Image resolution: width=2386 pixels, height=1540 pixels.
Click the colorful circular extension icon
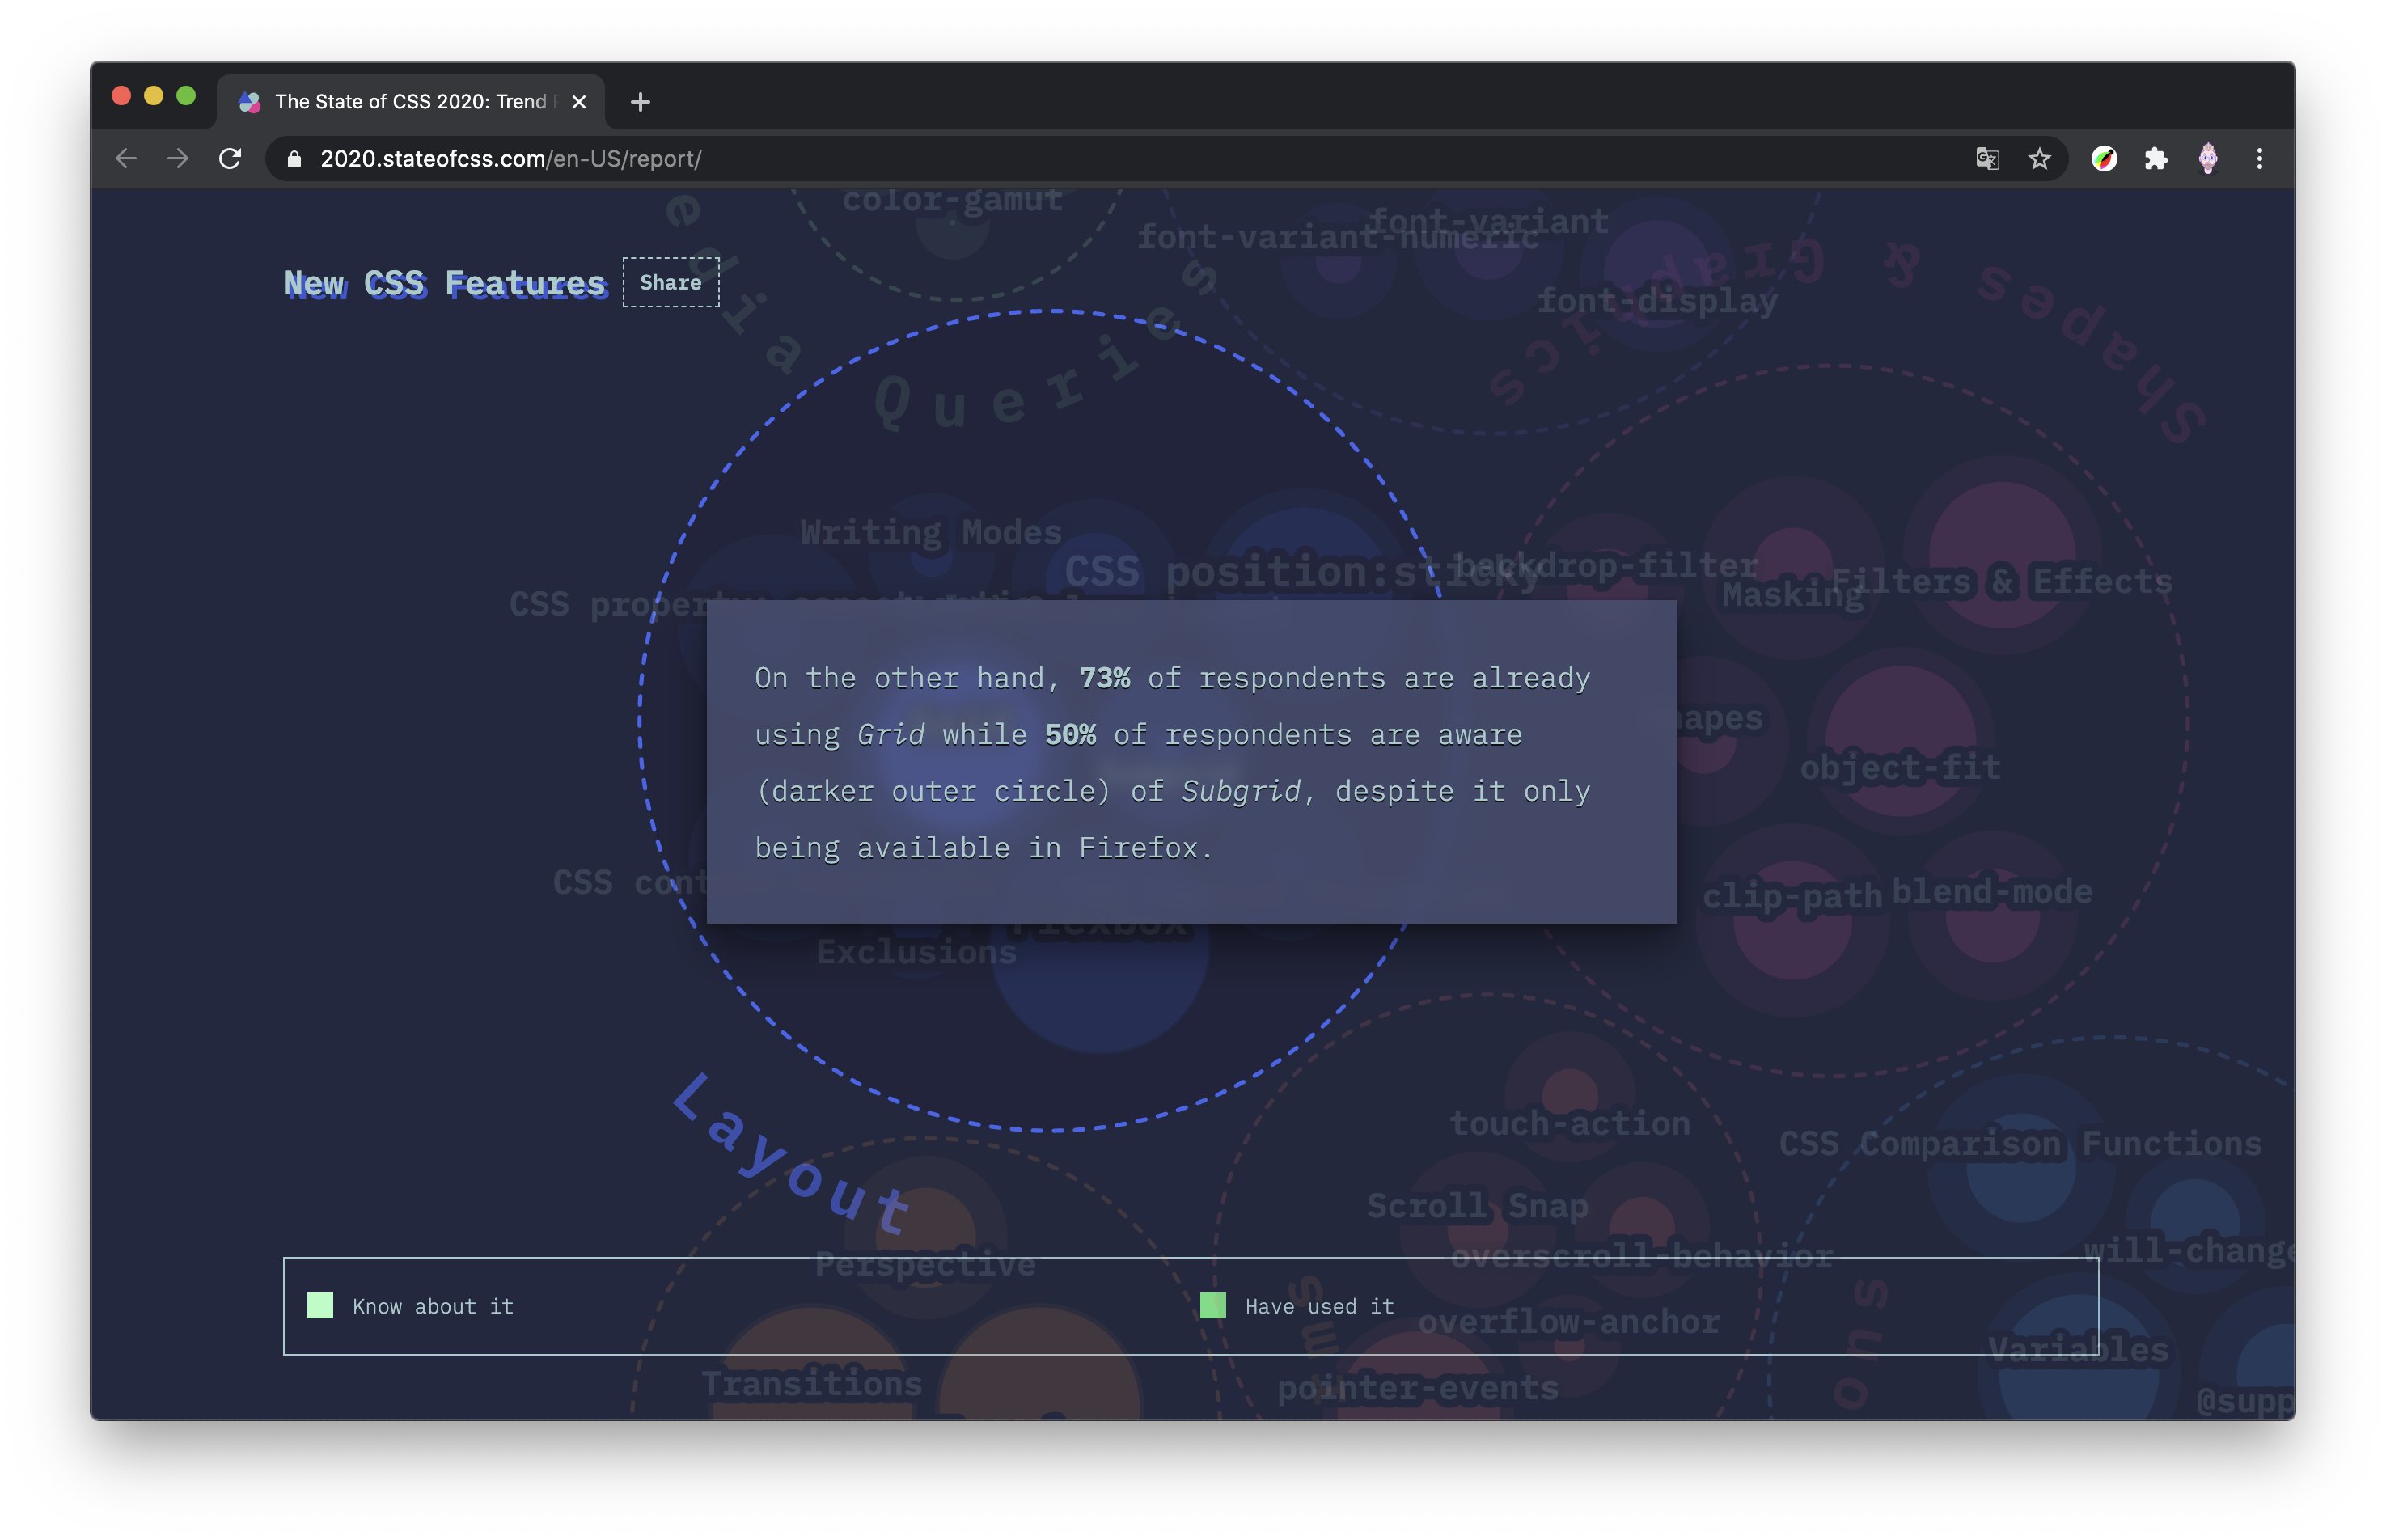[x=2104, y=158]
